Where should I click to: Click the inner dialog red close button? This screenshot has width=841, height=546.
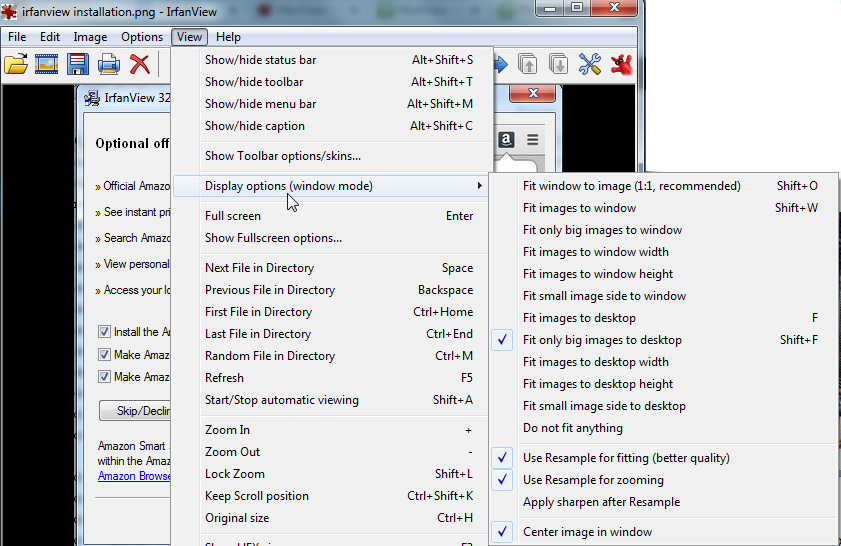(533, 93)
